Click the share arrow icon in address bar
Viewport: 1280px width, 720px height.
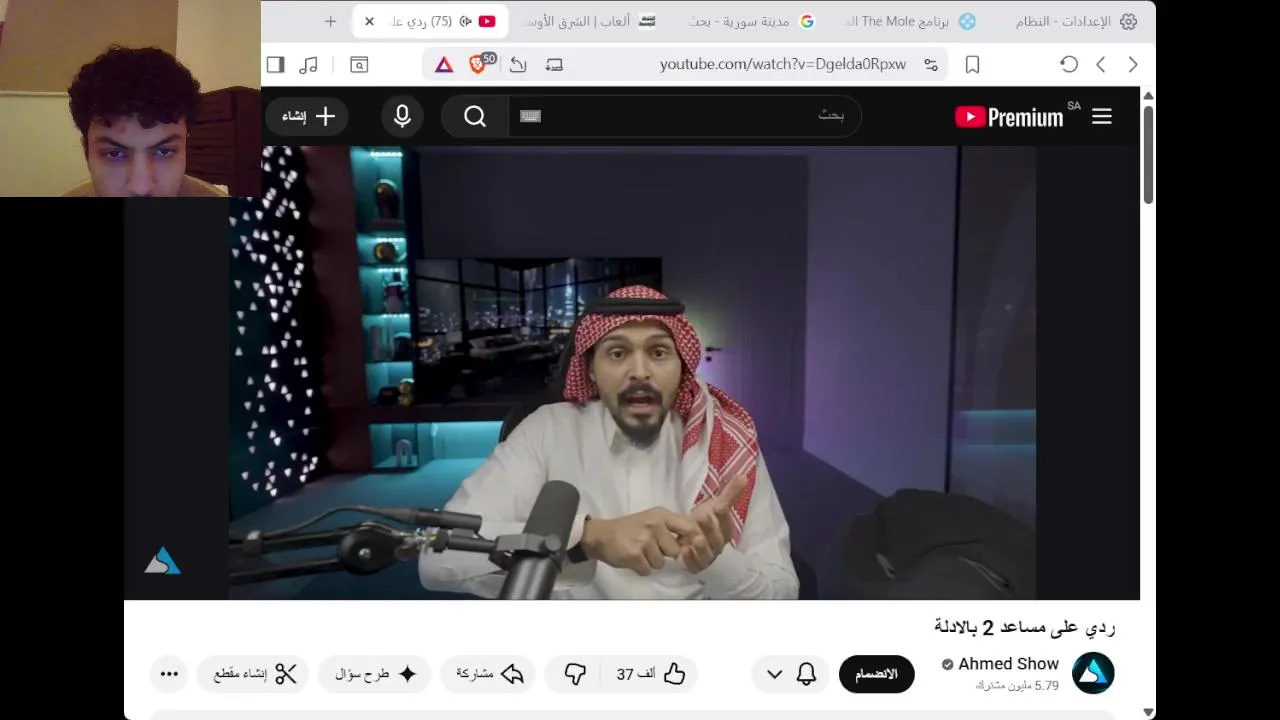click(x=518, y=64)
